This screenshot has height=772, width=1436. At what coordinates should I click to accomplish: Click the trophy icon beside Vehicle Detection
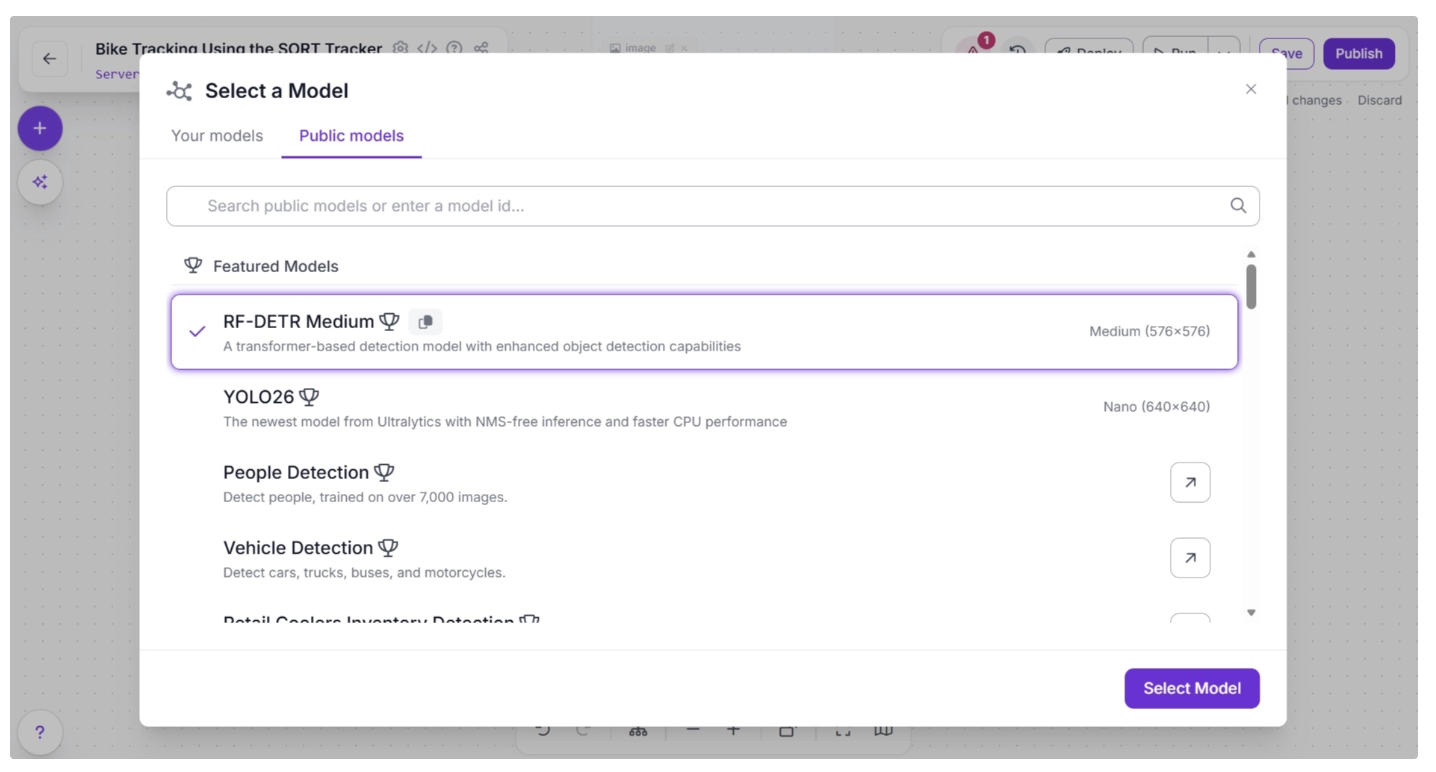click(388, 548)
